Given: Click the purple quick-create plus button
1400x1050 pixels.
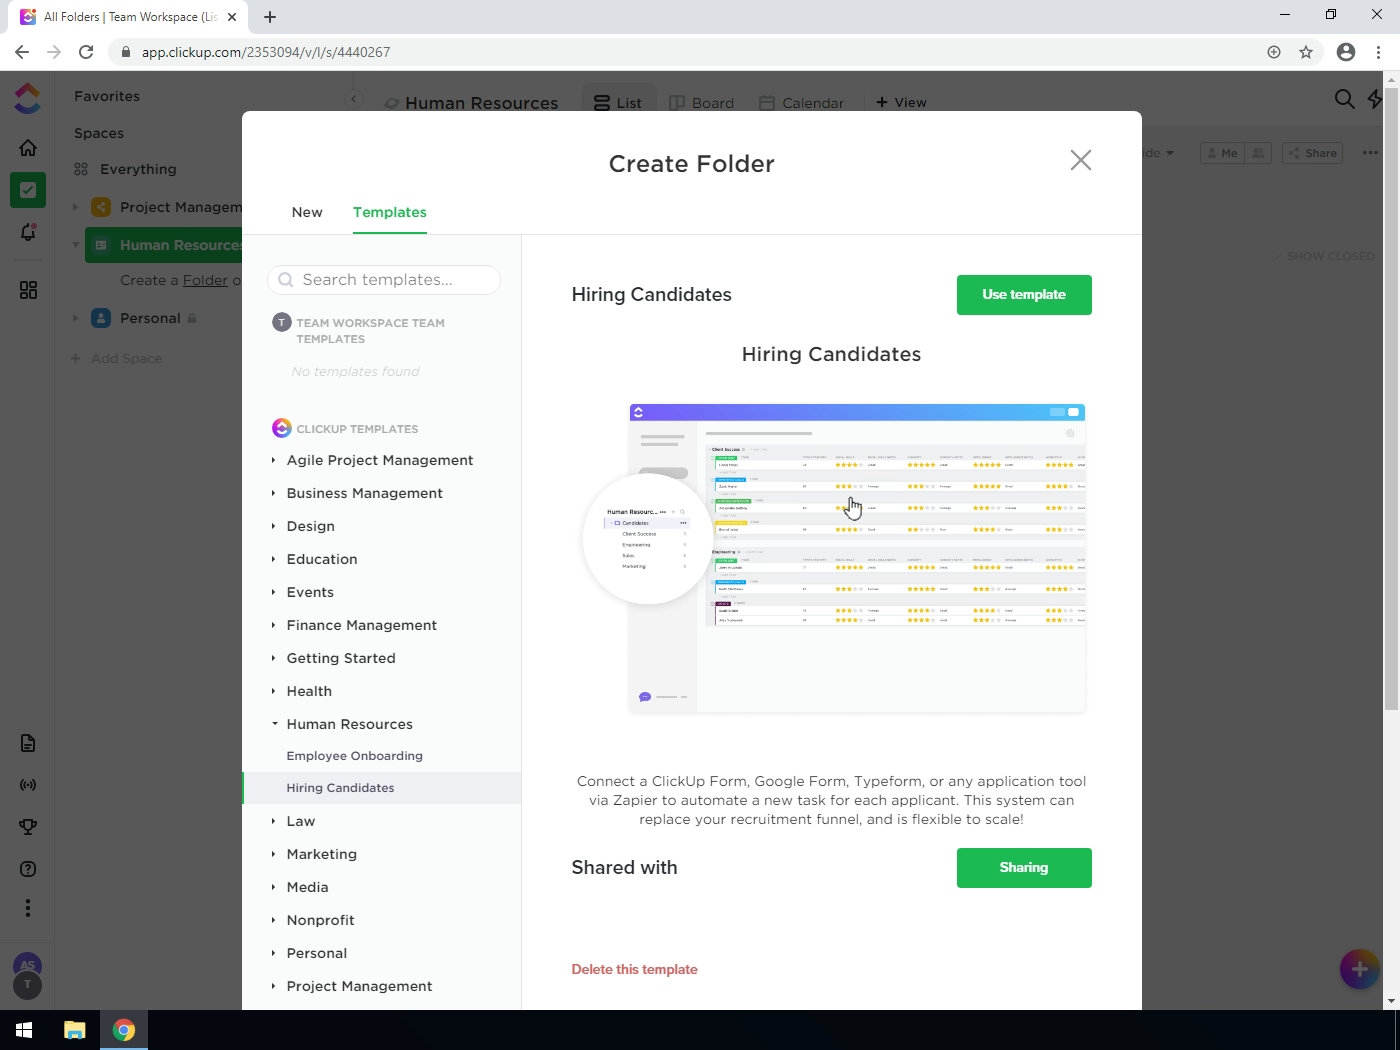Looking at the screenshot, I should click(x=1359, y=969).
